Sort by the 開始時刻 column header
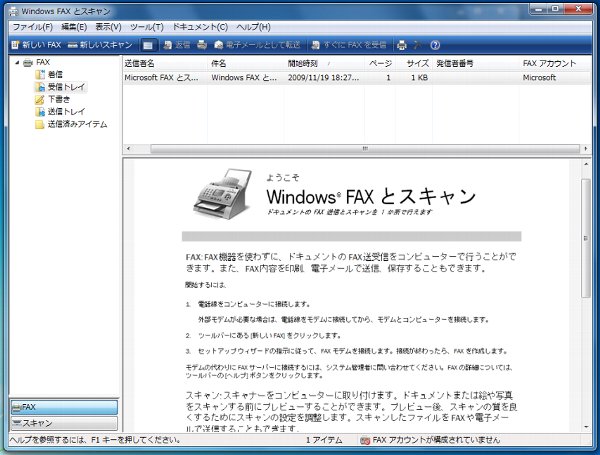 pyautogui.click(x=324, y=63)
